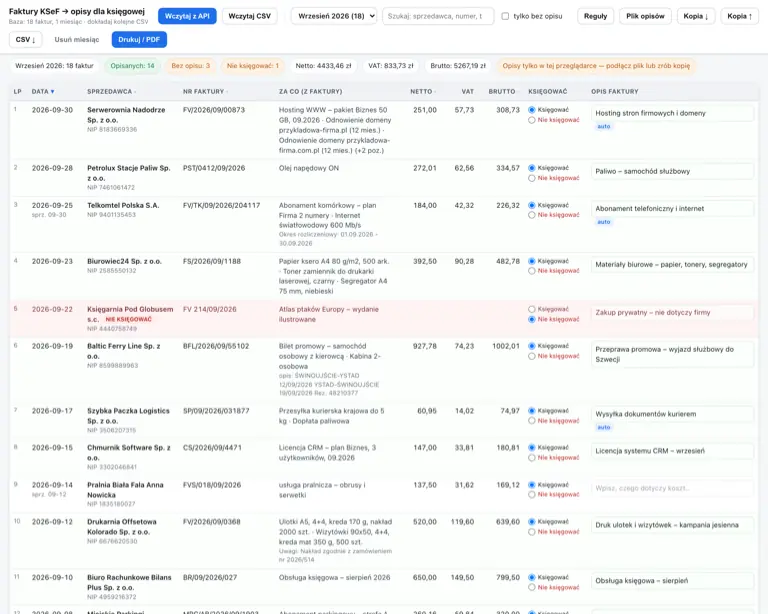
Task: Sort the table by the DATA column
Action: (x=43, y=92)
